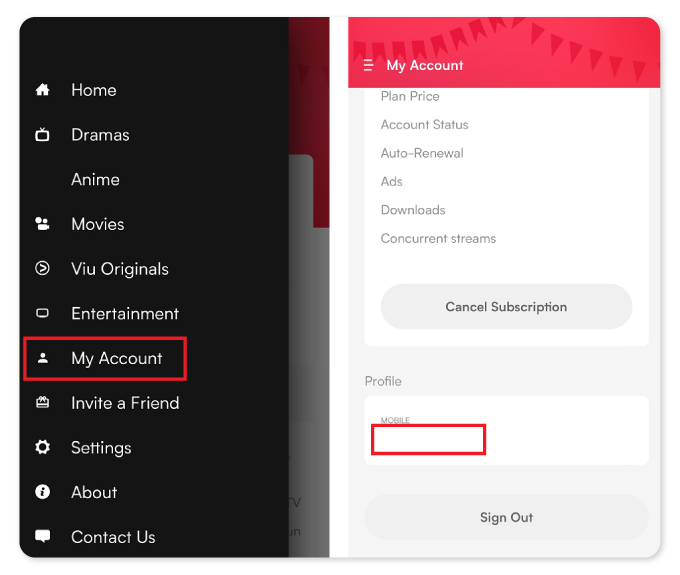Select Viu Originals menu entry
Image resolution: width=680 pixels, height=575 pixels.
point(120,268)
